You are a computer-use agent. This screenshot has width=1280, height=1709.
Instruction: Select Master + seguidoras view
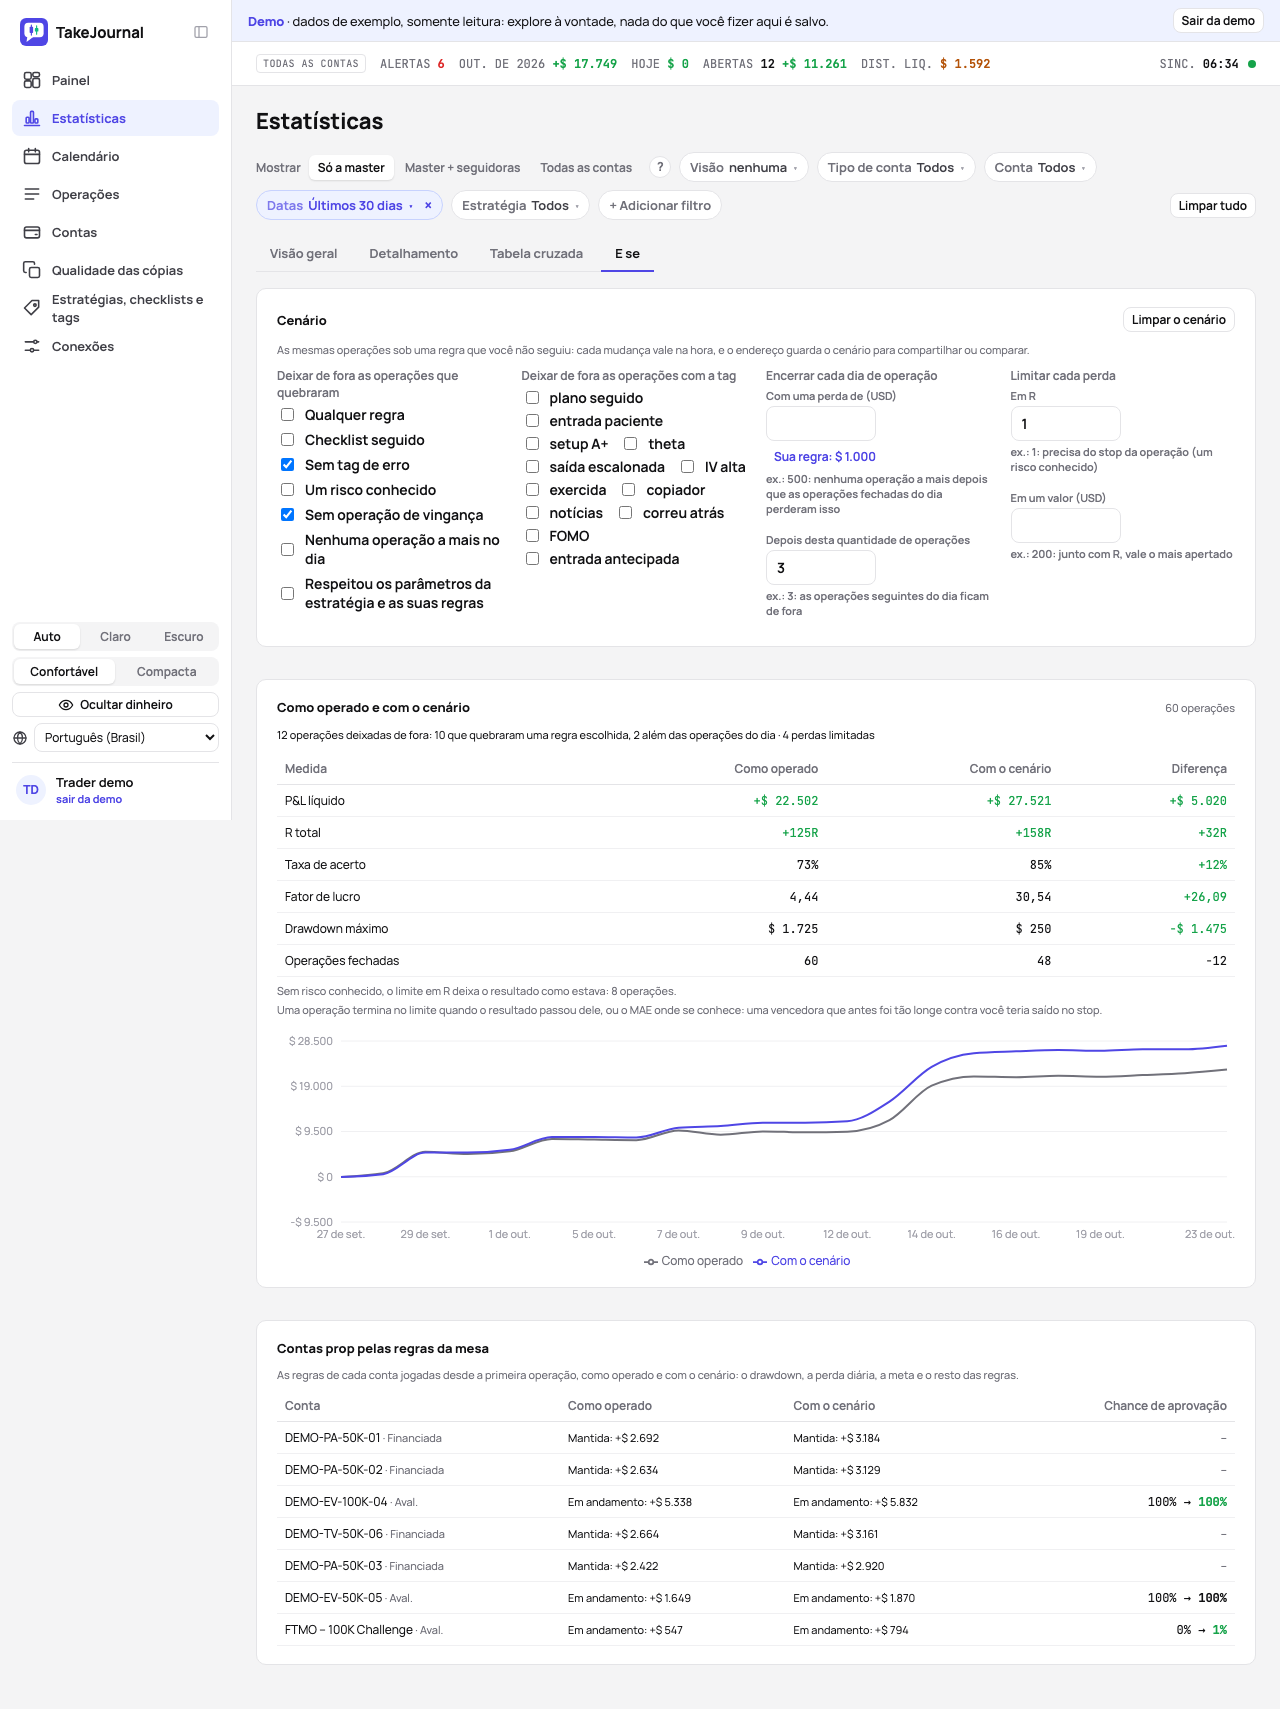click(x=462, y=168)
